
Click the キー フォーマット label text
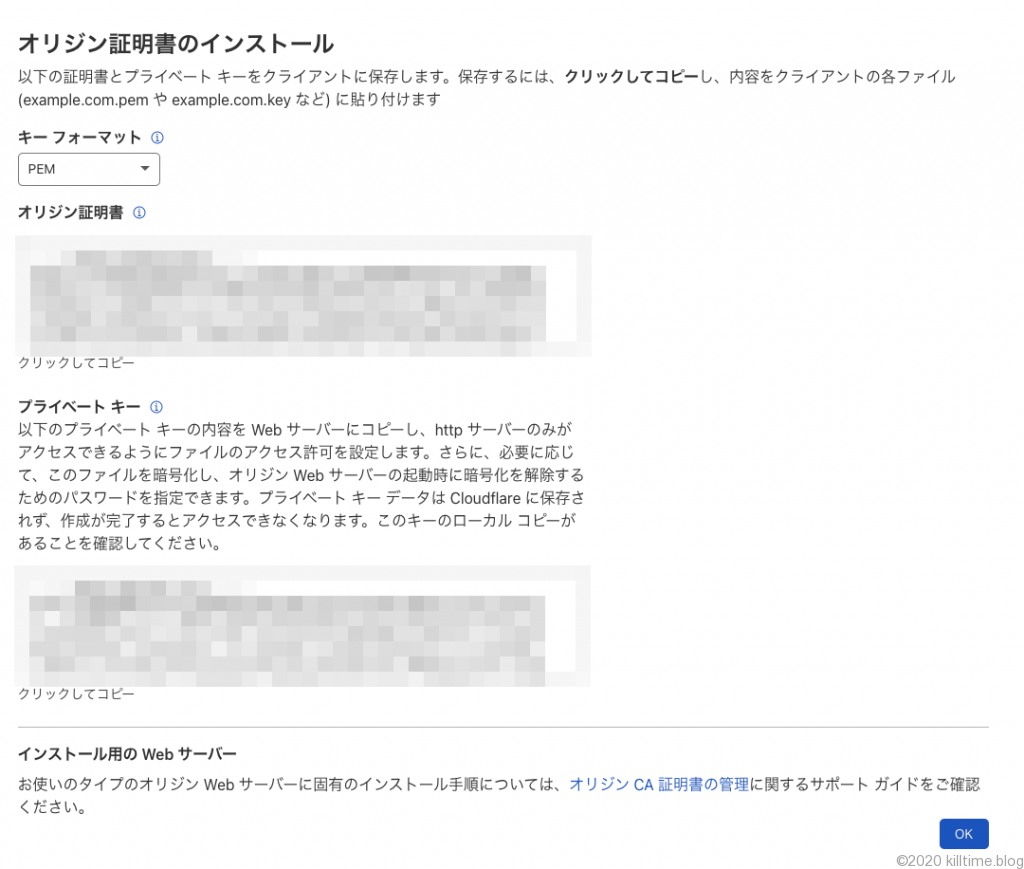point(79,137)
